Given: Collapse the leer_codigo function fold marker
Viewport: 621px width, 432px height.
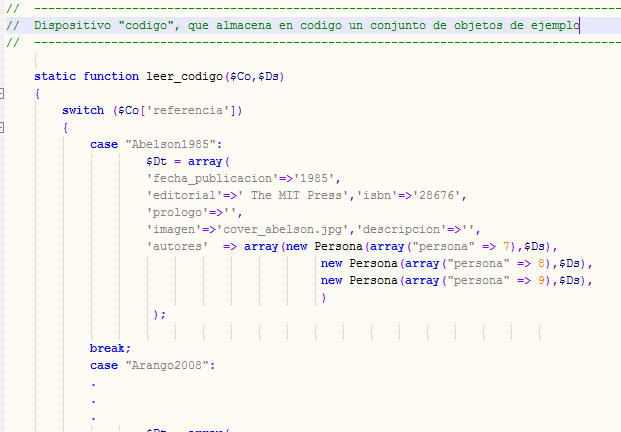Looking at the screenshot, I should click(3, 93).
